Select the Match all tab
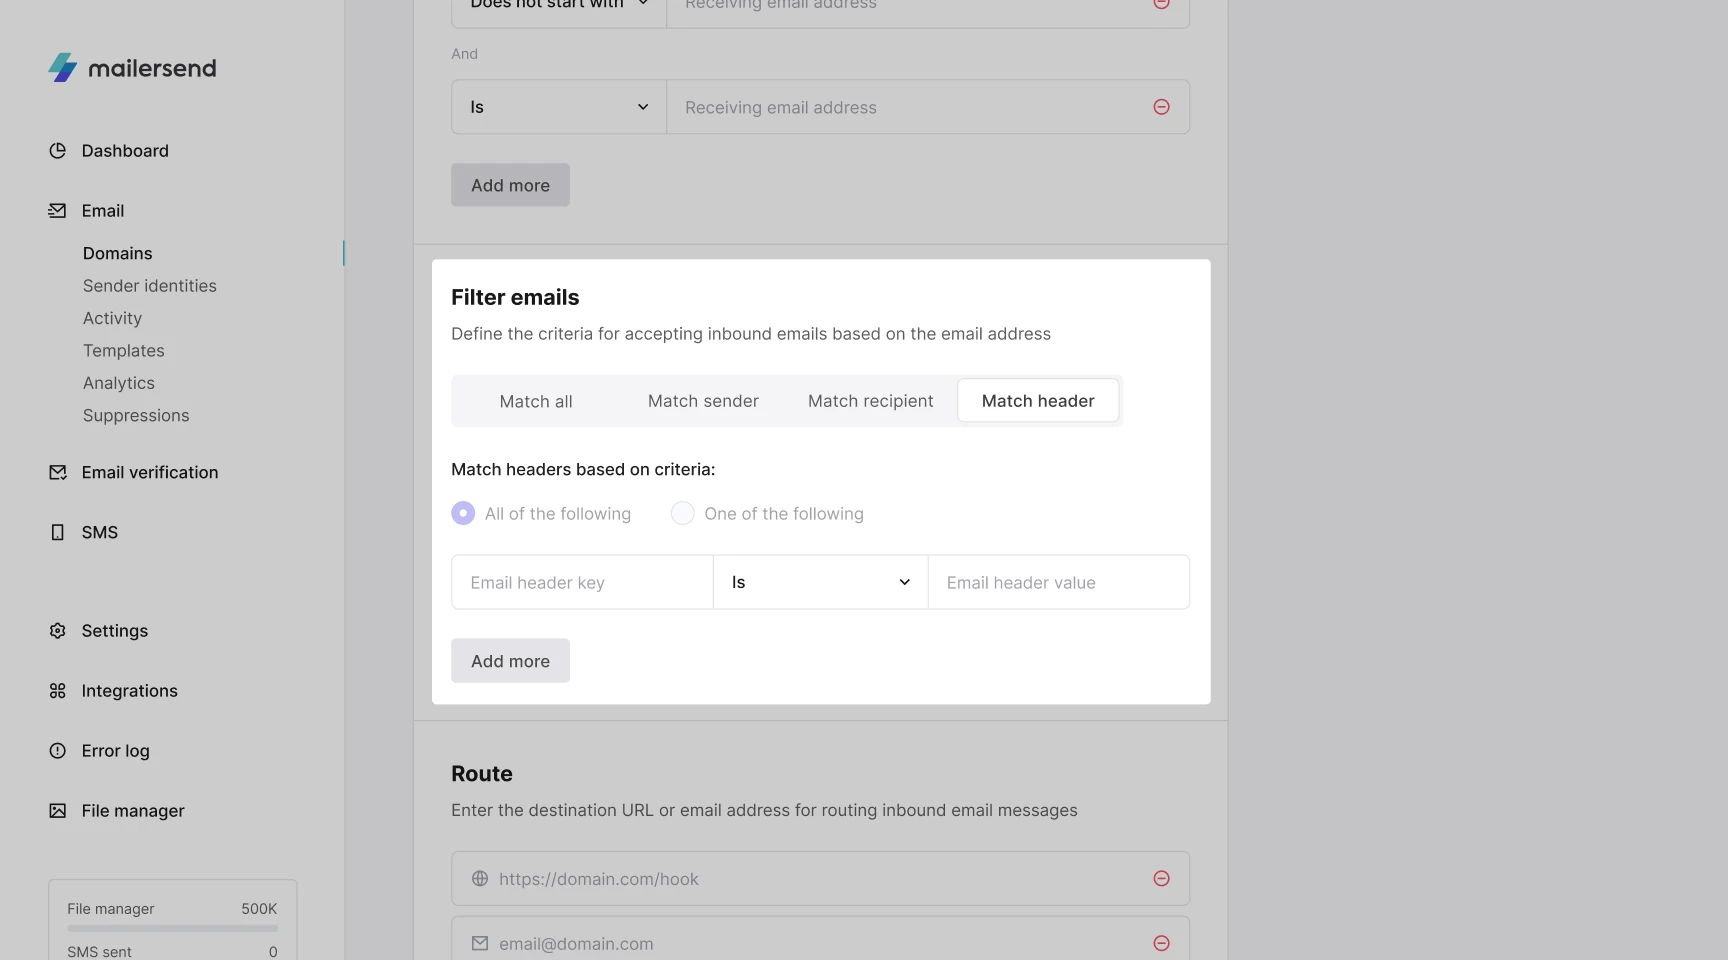 (x=536, y=401)
